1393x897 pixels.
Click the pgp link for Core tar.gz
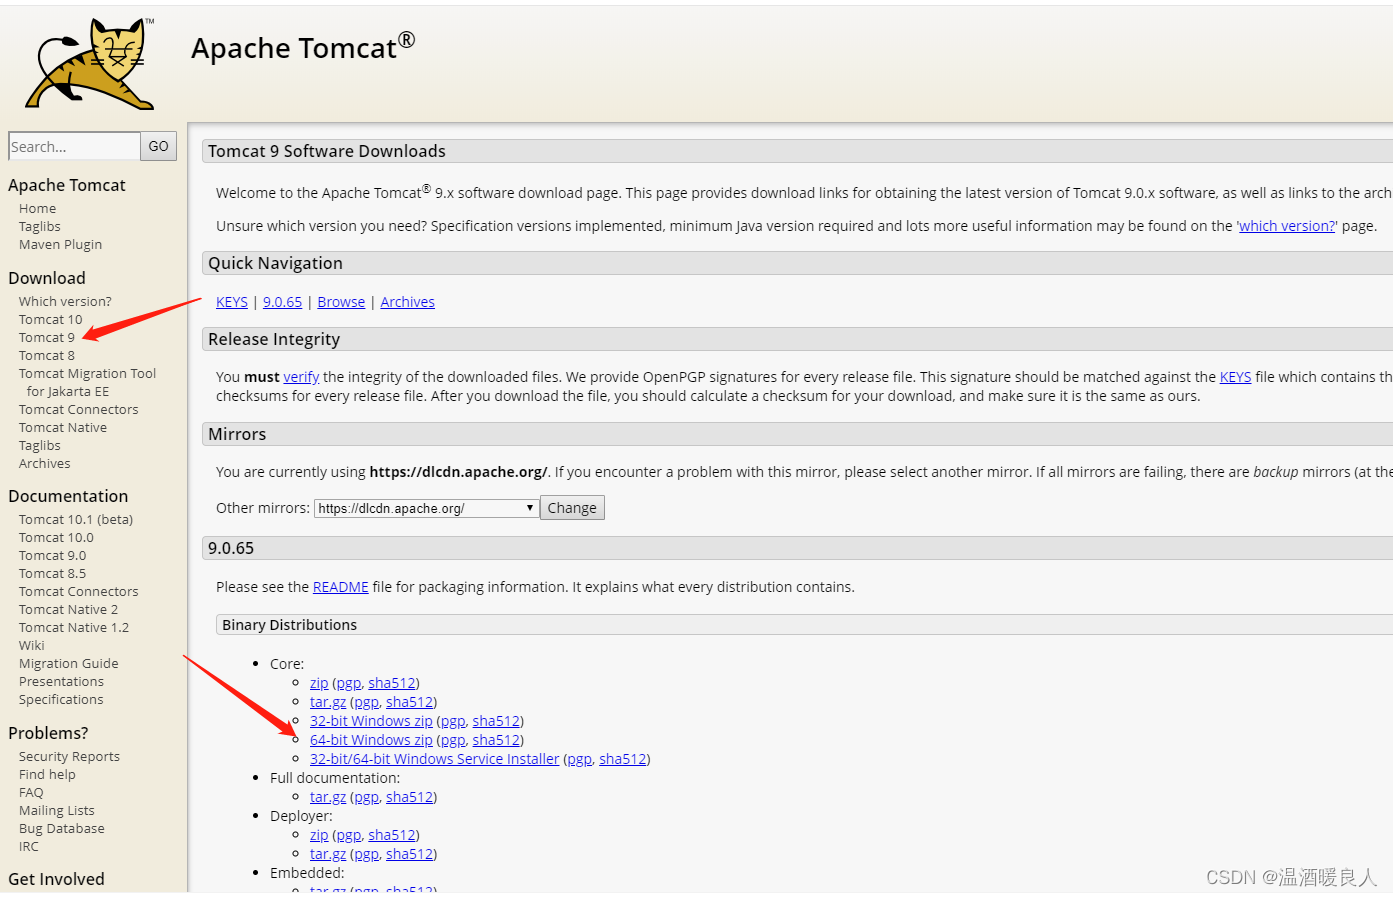(x=367, y=703)
